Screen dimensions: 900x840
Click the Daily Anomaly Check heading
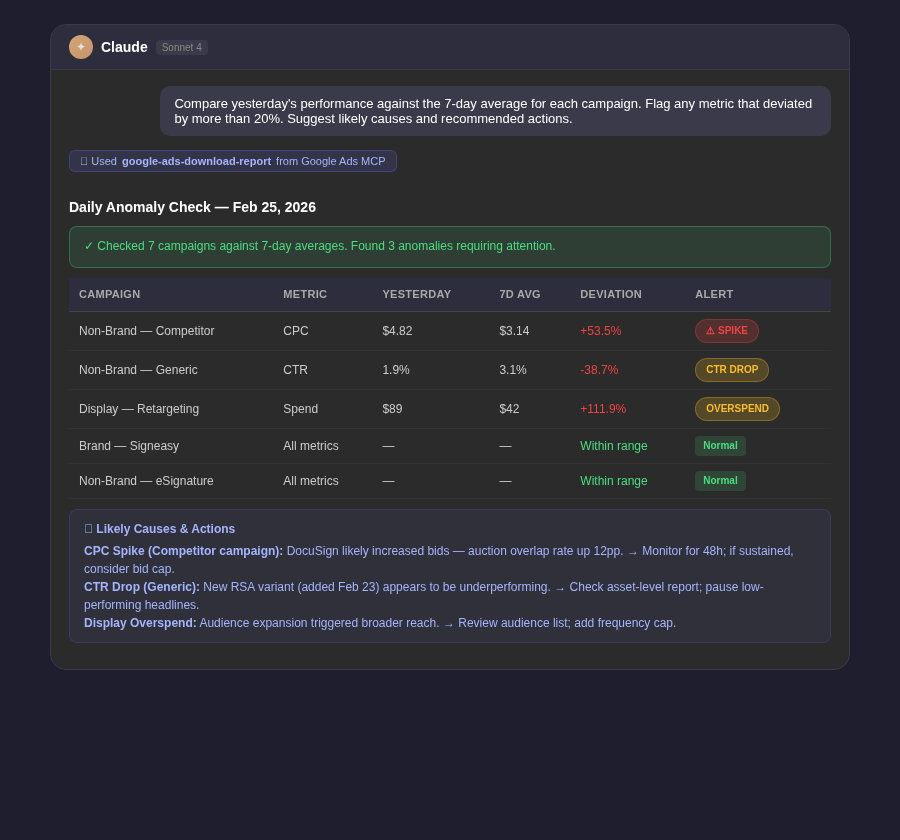tap(191, 207)
